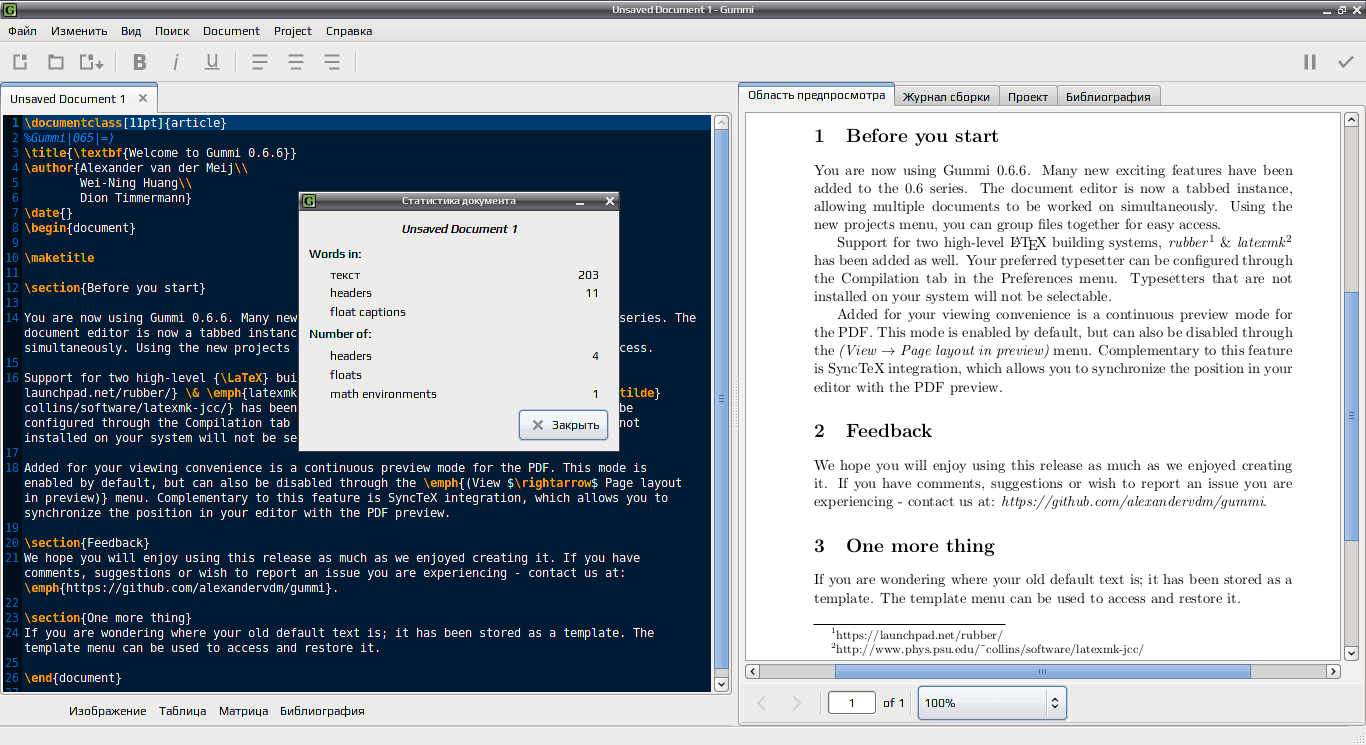Create a new document with toolbar icon
The height and width of the screenshot is (745, 1366).
click(20, 62)
